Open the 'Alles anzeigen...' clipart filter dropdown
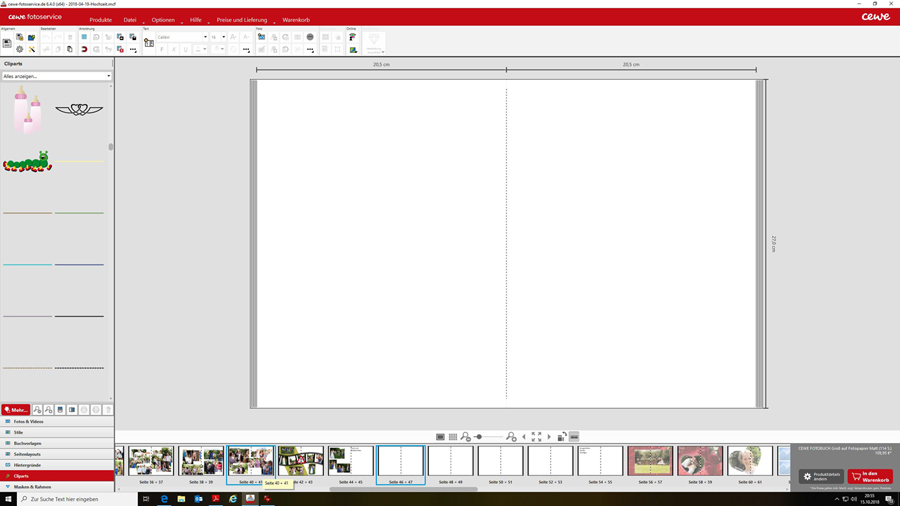This screenshot has height=506, width=900. coord(56,76)
